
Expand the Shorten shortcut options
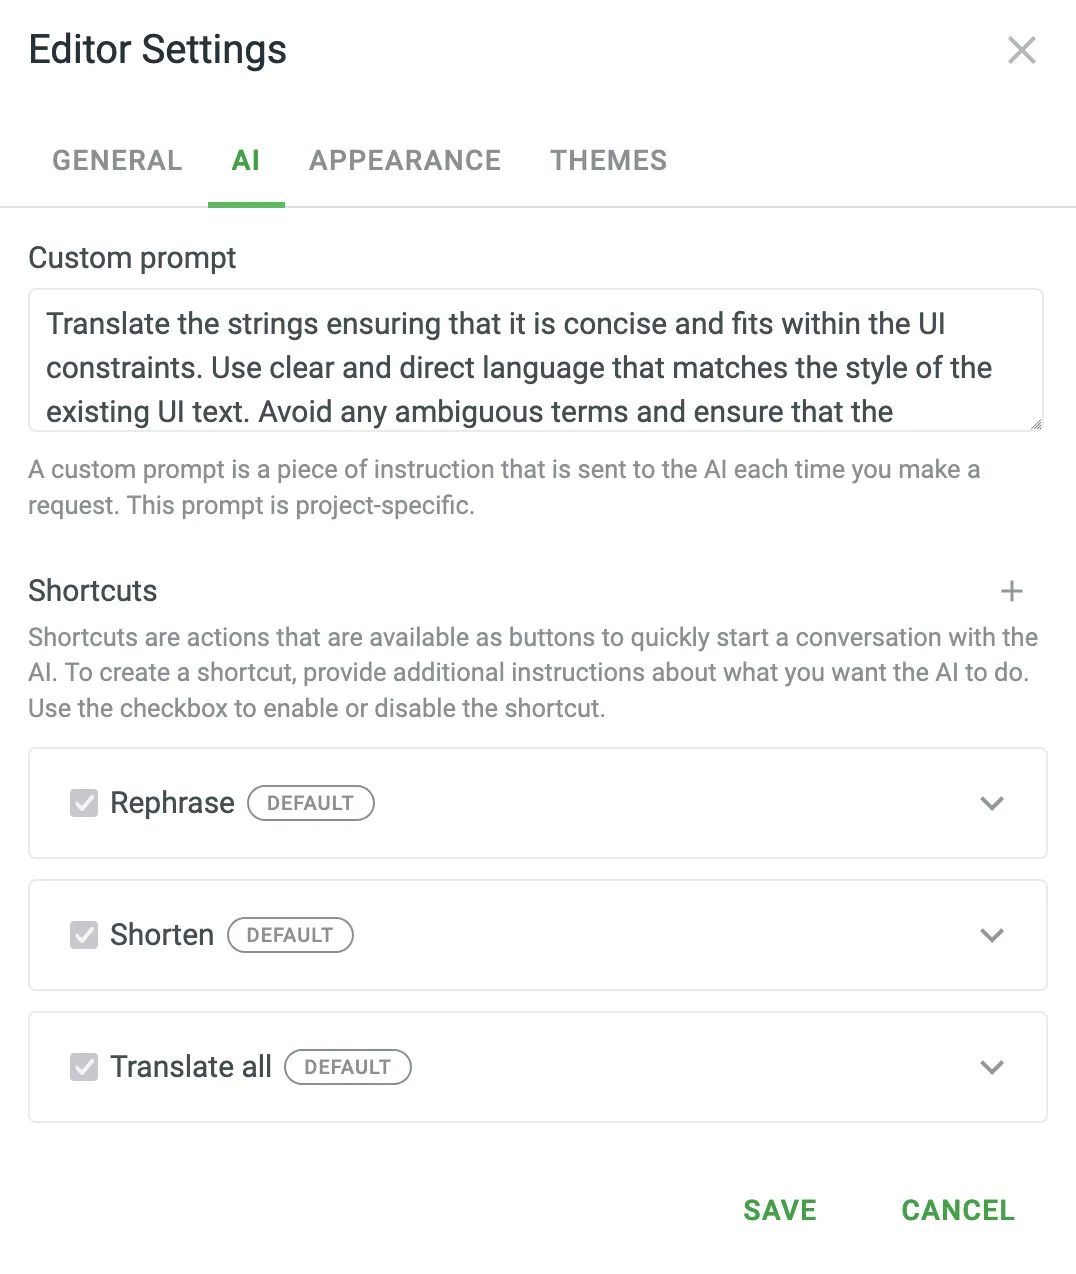coord(992,935)
